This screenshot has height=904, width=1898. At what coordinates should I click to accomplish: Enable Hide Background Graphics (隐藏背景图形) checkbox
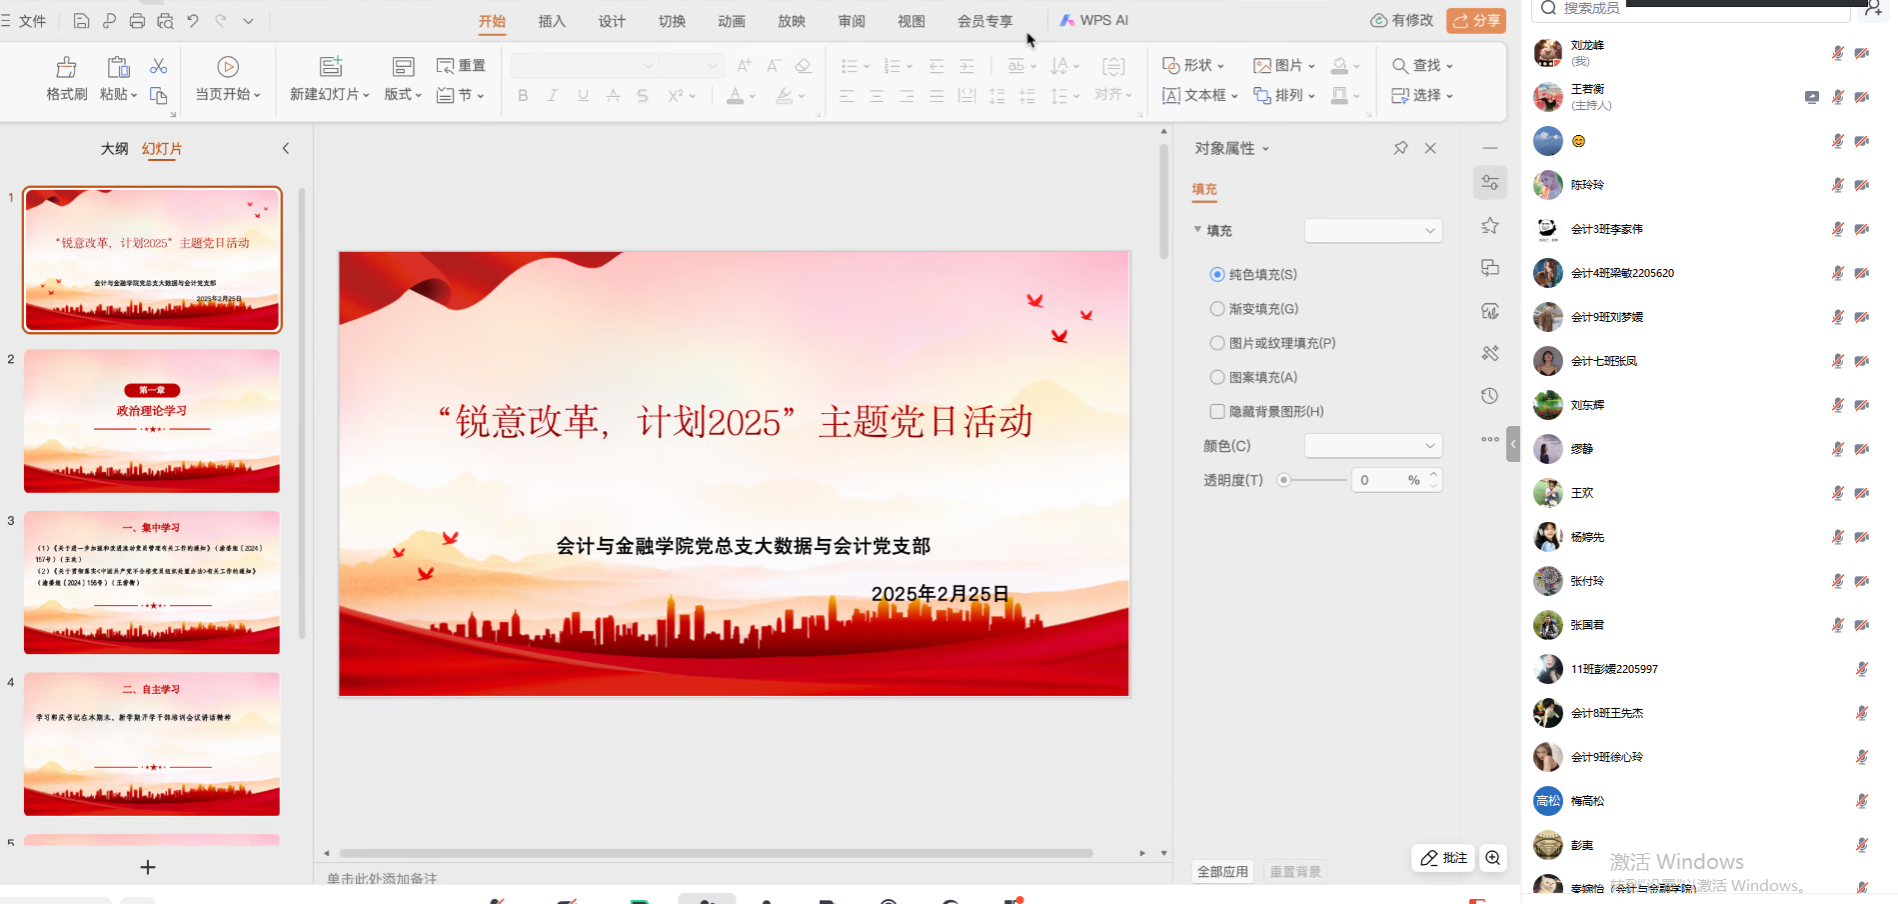[1217, 411]
